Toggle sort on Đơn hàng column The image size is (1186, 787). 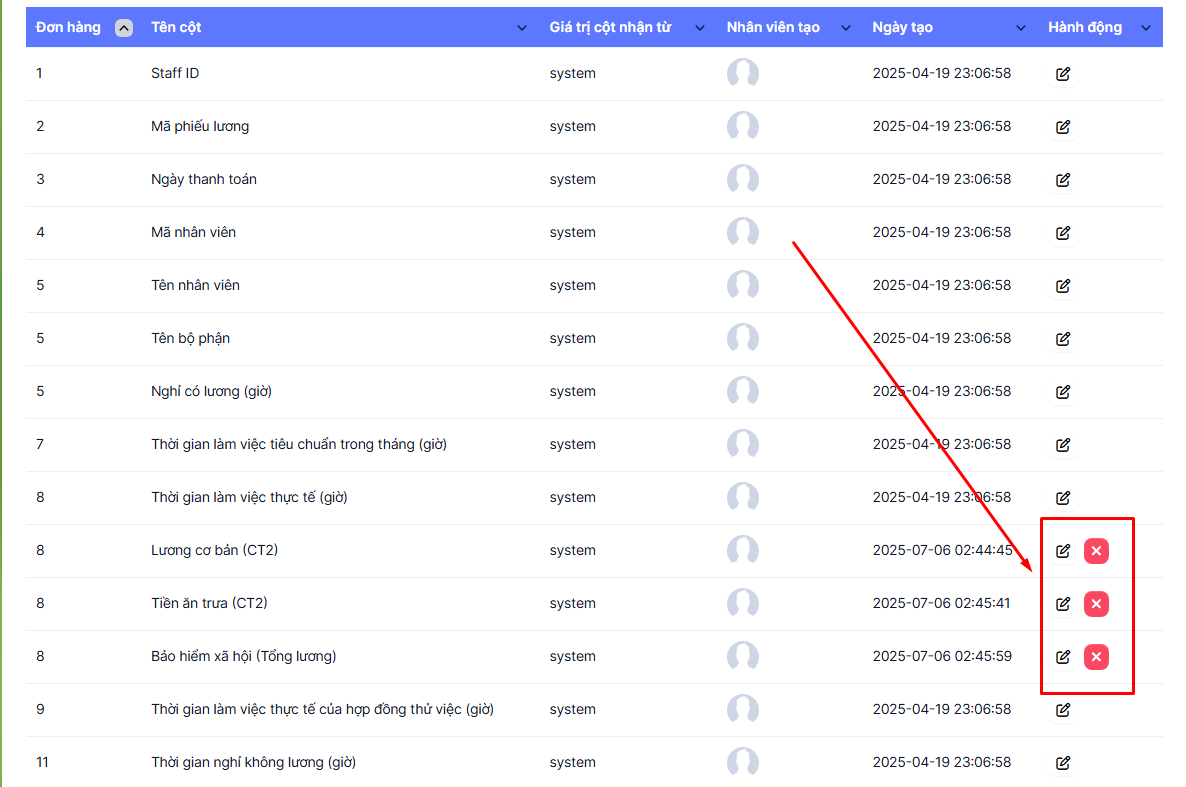point(124,28)
